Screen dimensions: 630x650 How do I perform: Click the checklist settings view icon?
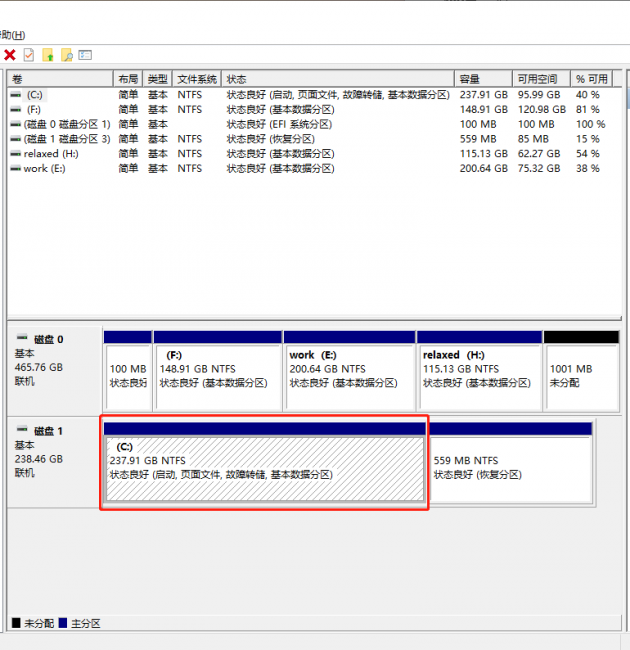pos(85,55)
